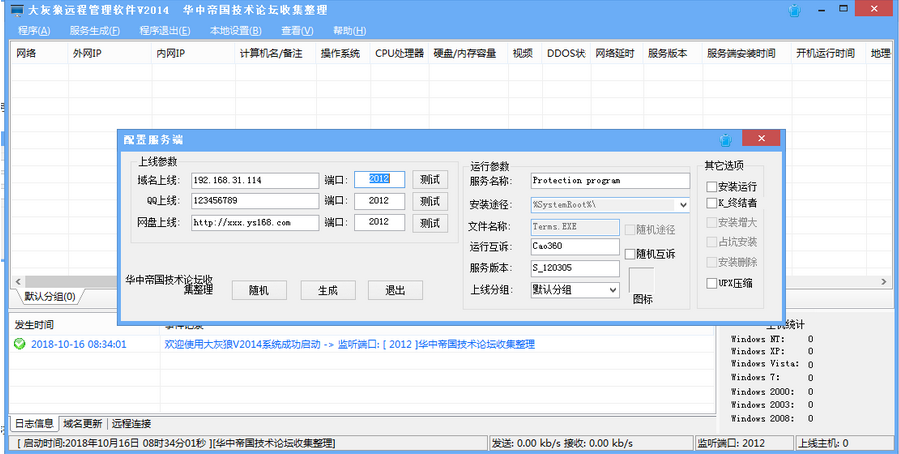Click the 发生时间 log column header
The height and width of the screenshot is (454, 899).
(85, 325)
